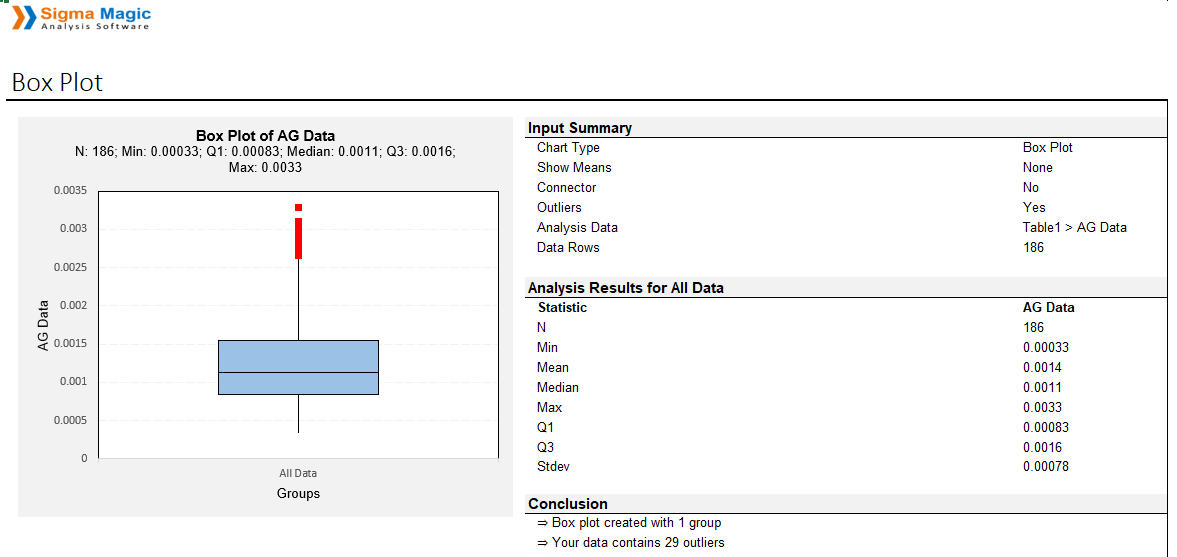This screenshot has width=1177, height=557.
Task: Click the Sigma Magic logo icon
Action: coord(24,17)
